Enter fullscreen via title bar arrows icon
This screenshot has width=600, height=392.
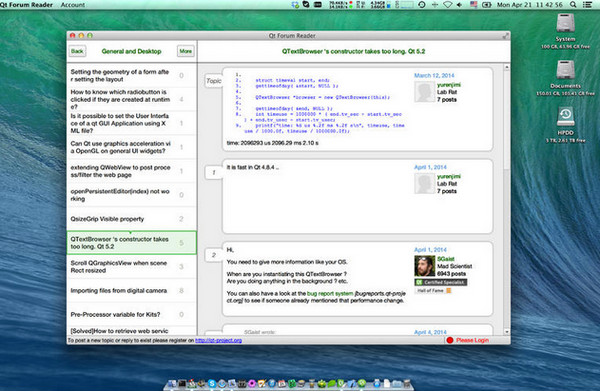[505, 36]
